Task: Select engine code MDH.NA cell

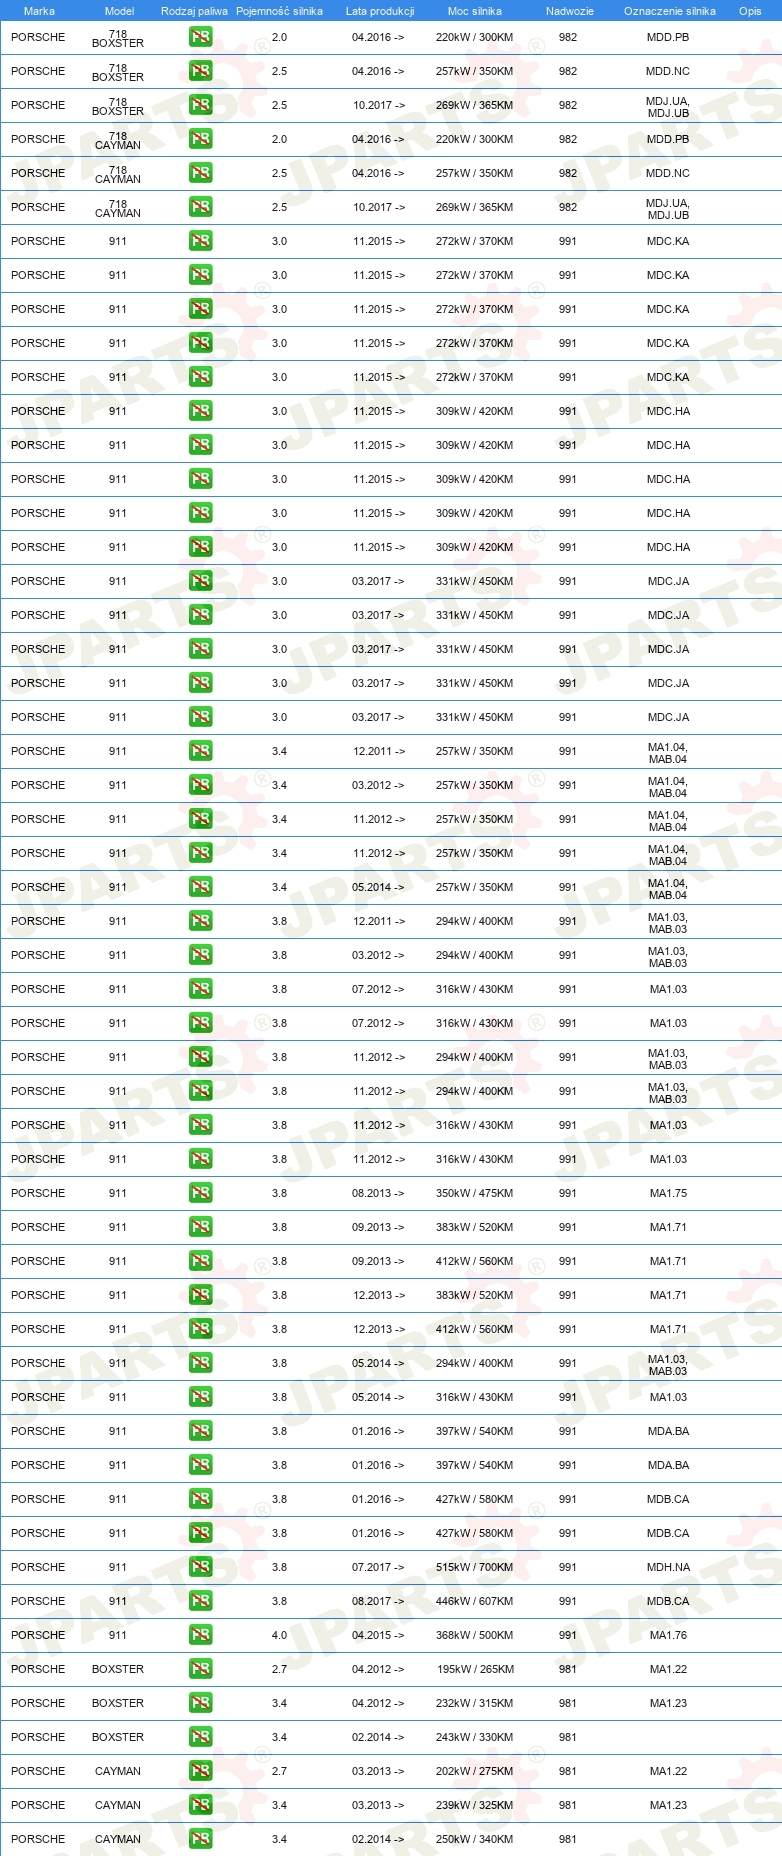Action: pyautogui.click(x=668, y=1567)
